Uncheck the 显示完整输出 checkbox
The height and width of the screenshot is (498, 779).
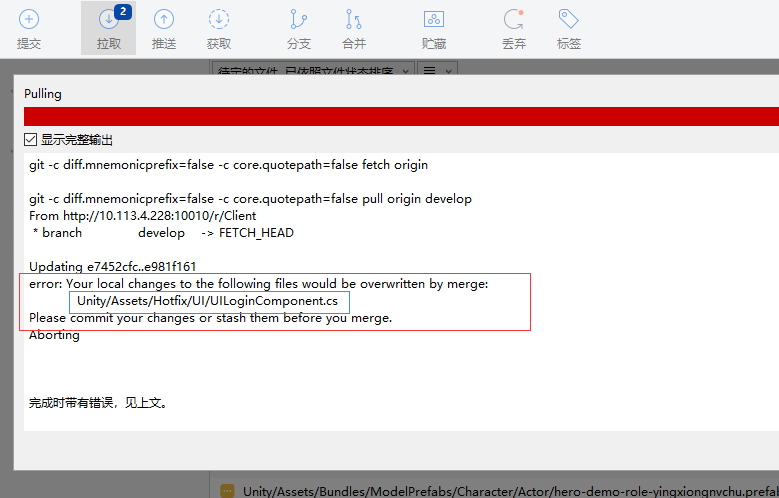(30, 140)
